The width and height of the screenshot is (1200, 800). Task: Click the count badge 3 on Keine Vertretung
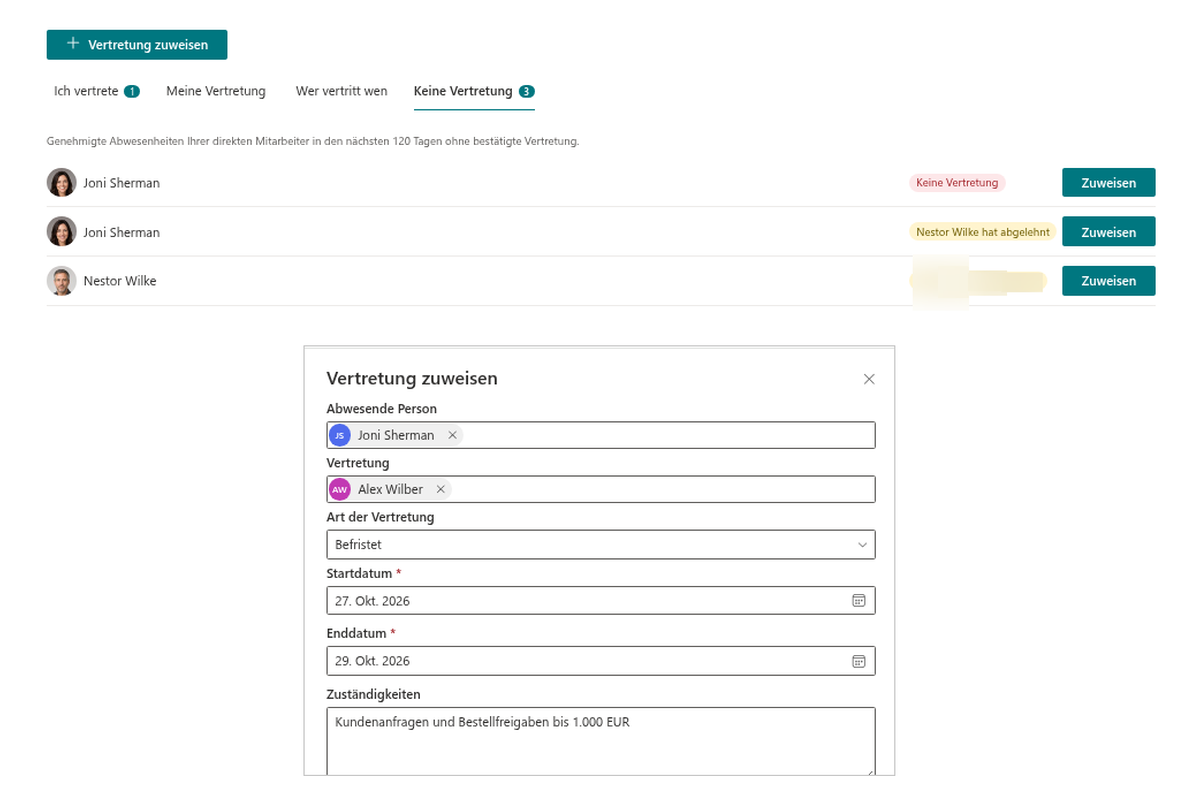click(527, 91)
